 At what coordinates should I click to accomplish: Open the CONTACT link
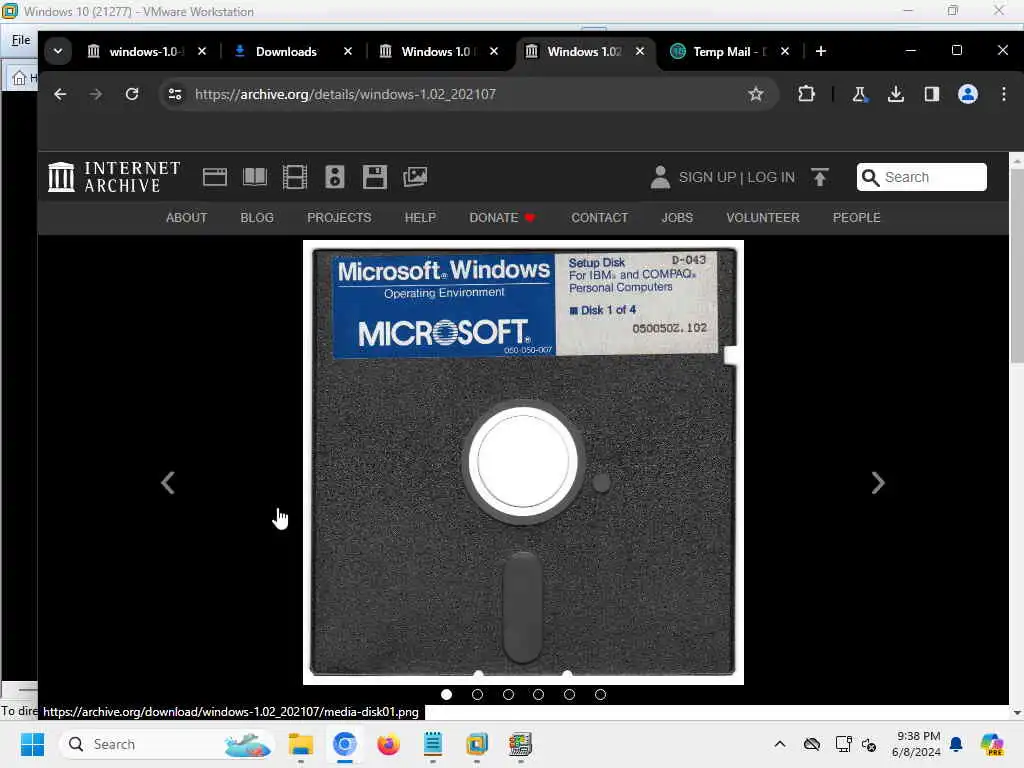click(x=600, y=217)
